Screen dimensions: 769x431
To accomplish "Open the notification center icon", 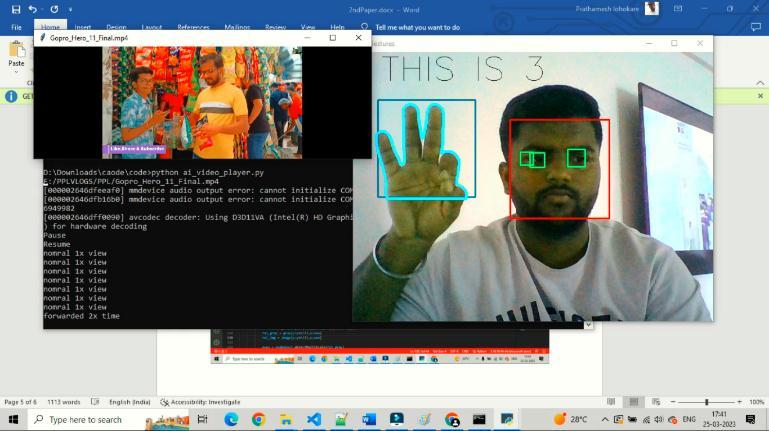I will click(750, 419).
